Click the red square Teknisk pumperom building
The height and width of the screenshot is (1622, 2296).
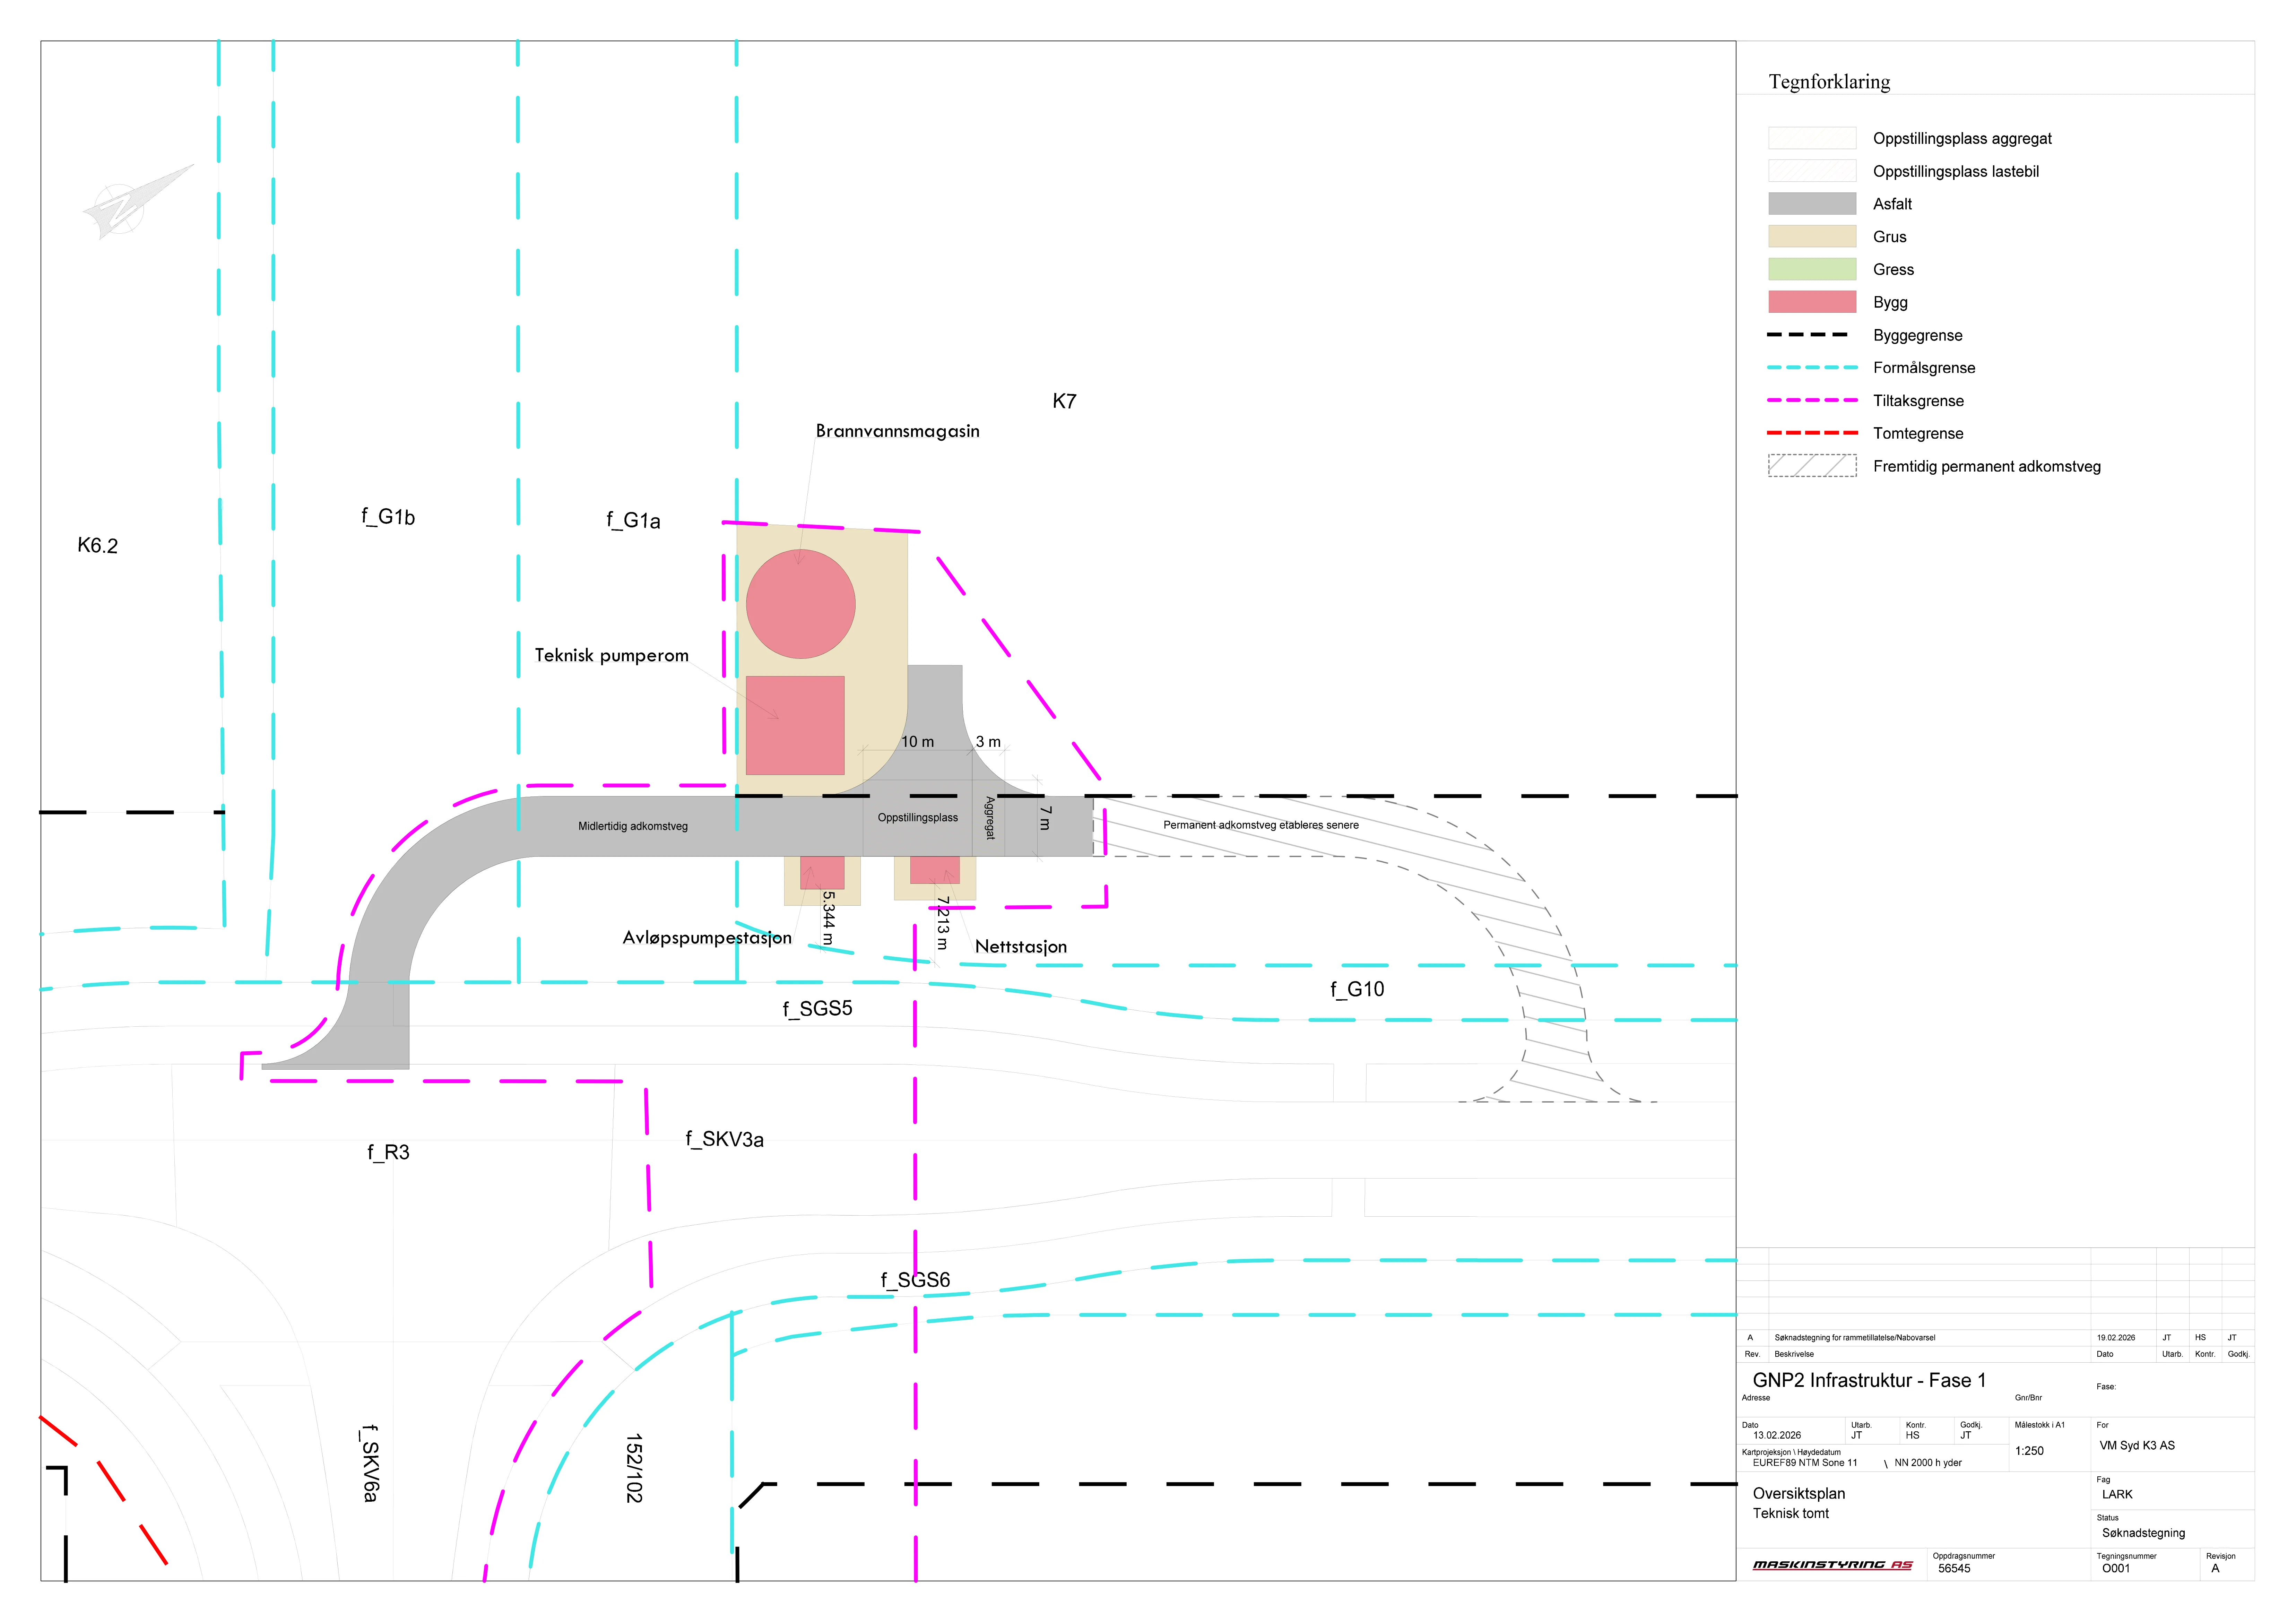[795, 725]
